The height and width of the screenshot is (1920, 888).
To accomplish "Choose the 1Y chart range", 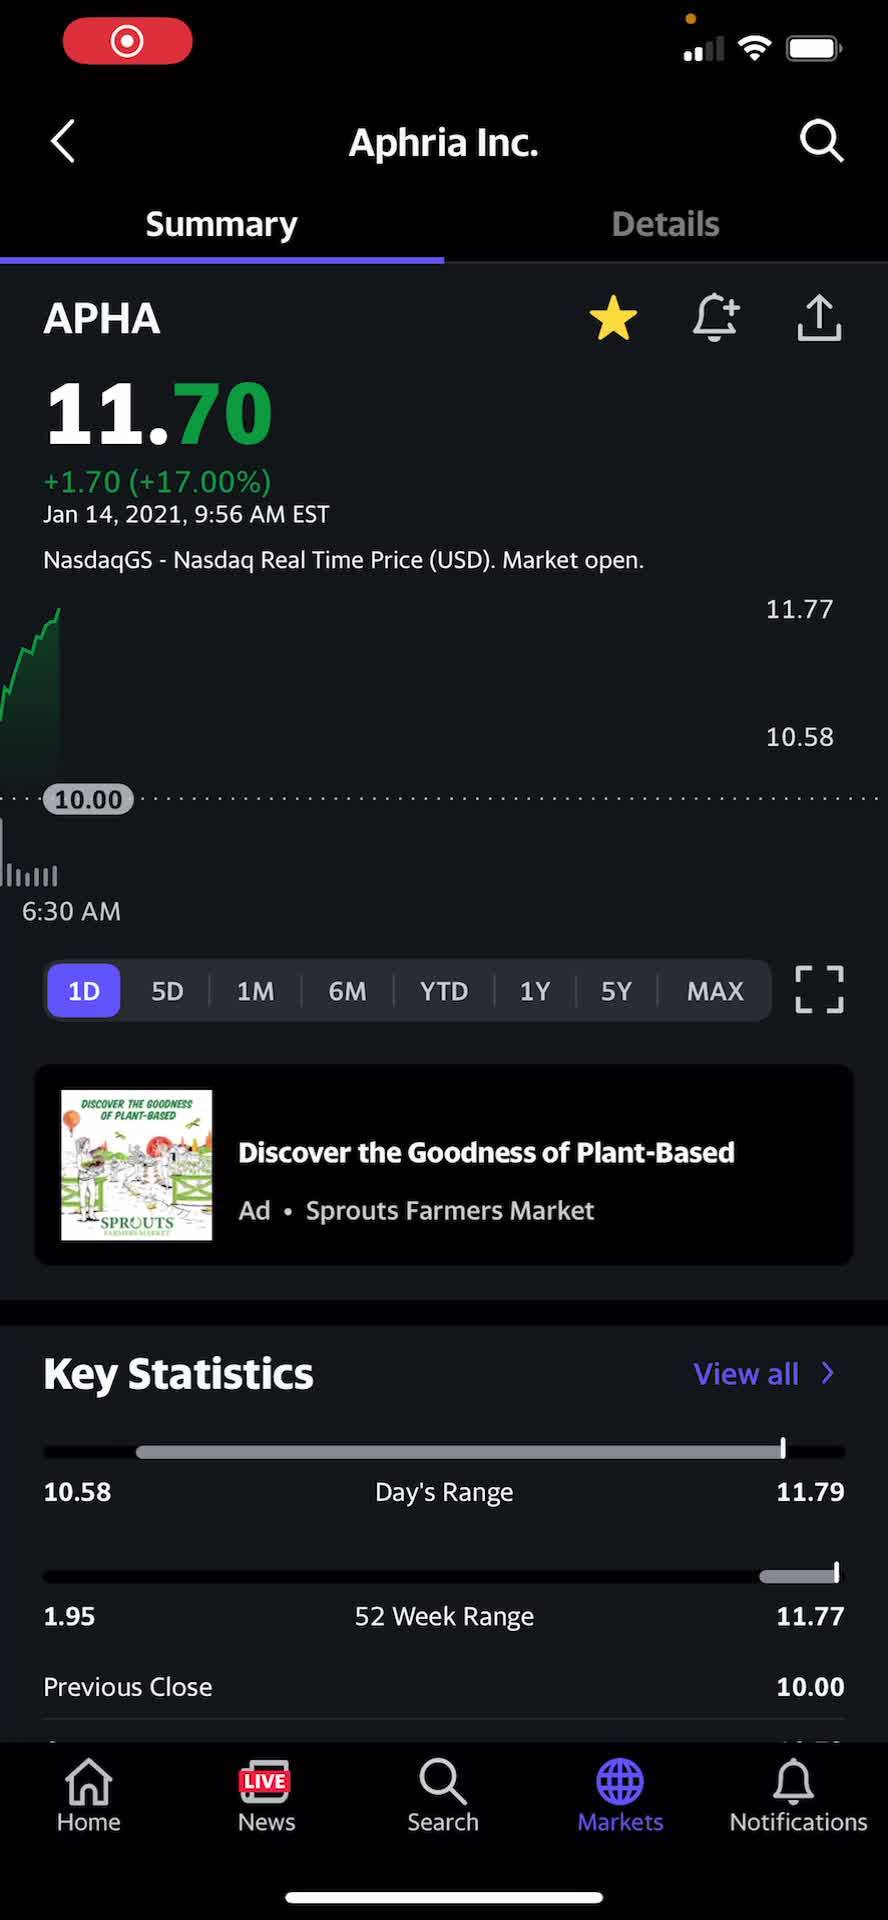I will point(535,991).
